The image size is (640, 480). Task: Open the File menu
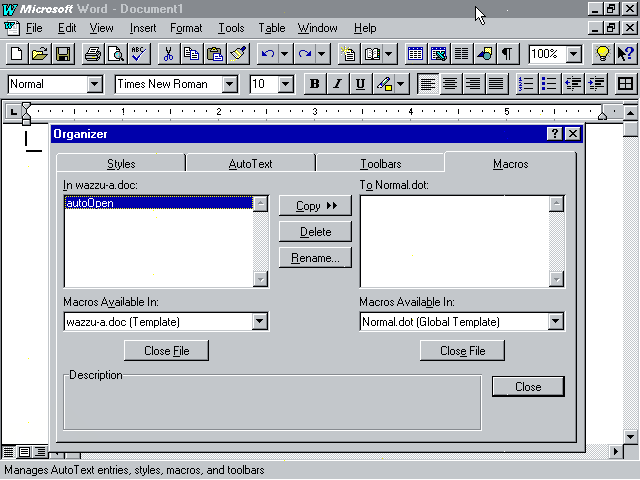pos(34,28)
